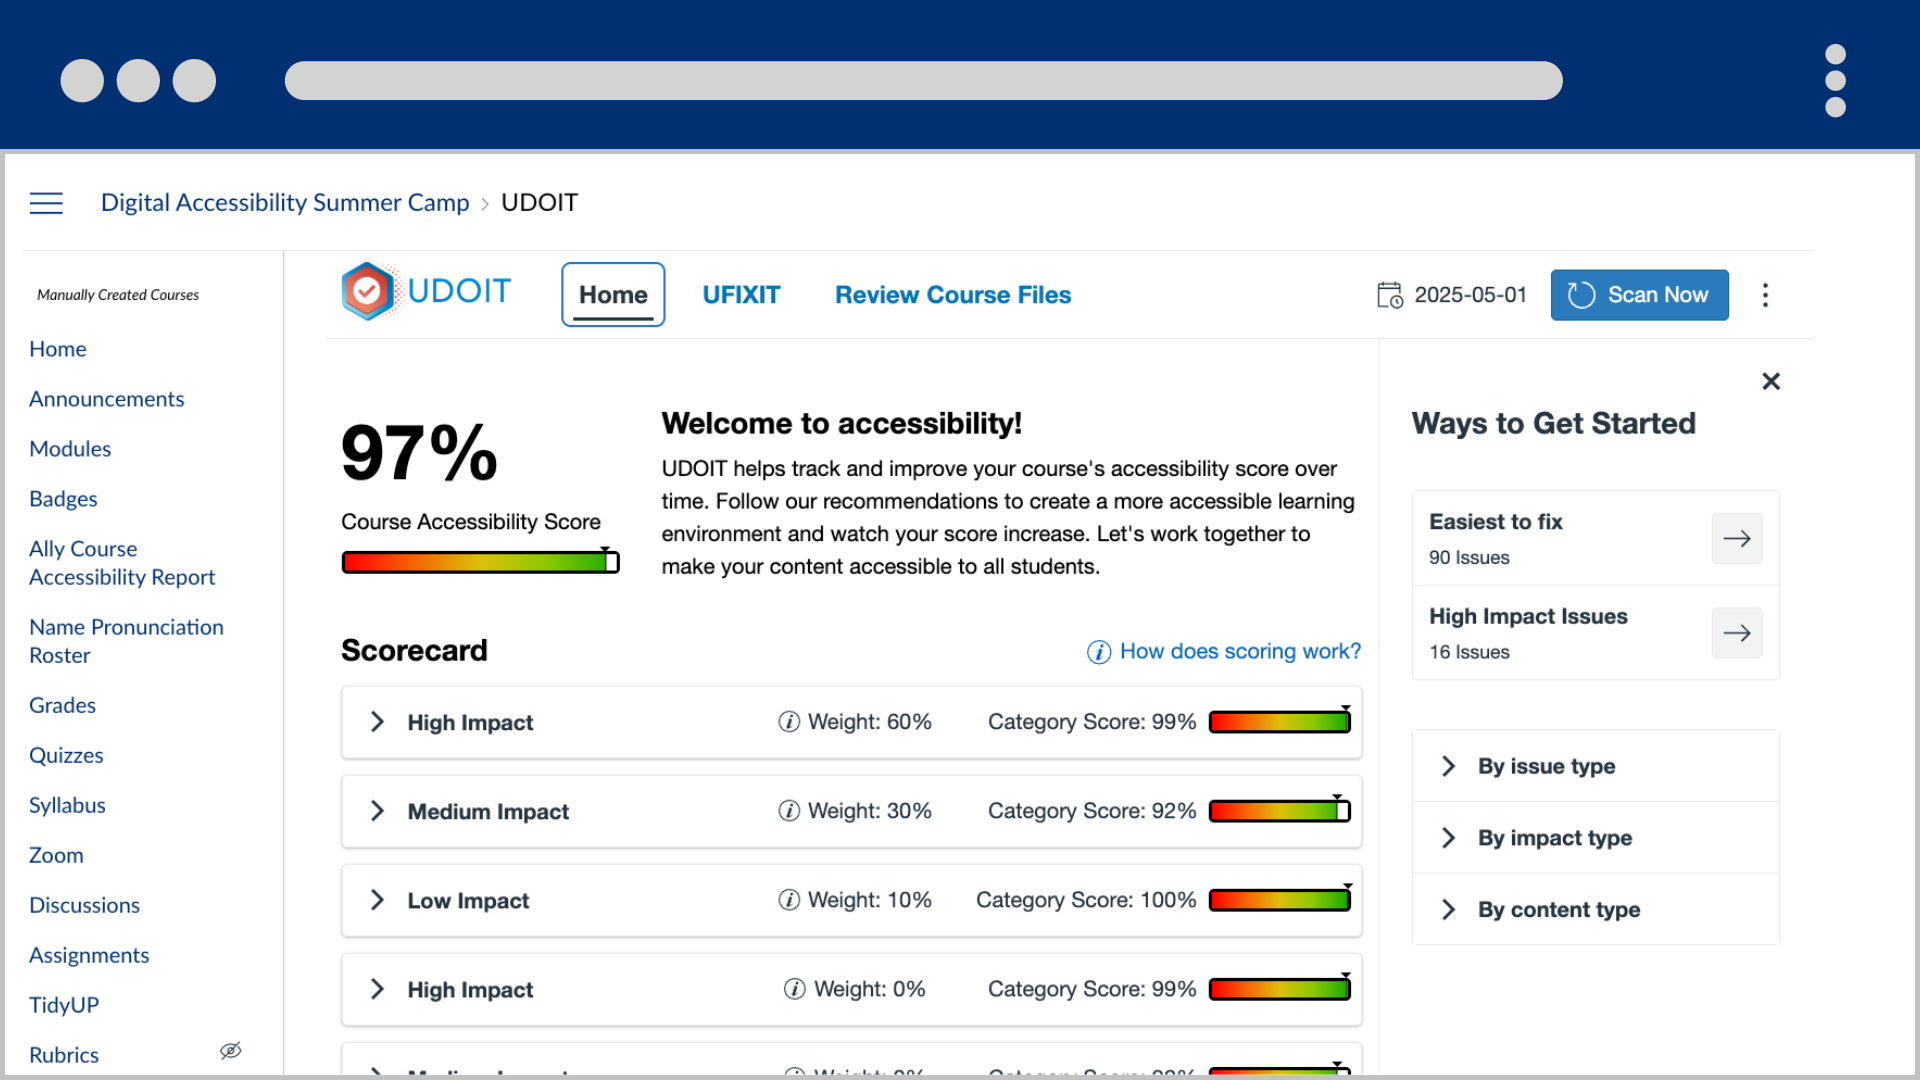
Task: Click the 97% score value
Action: tap(419, 453)
